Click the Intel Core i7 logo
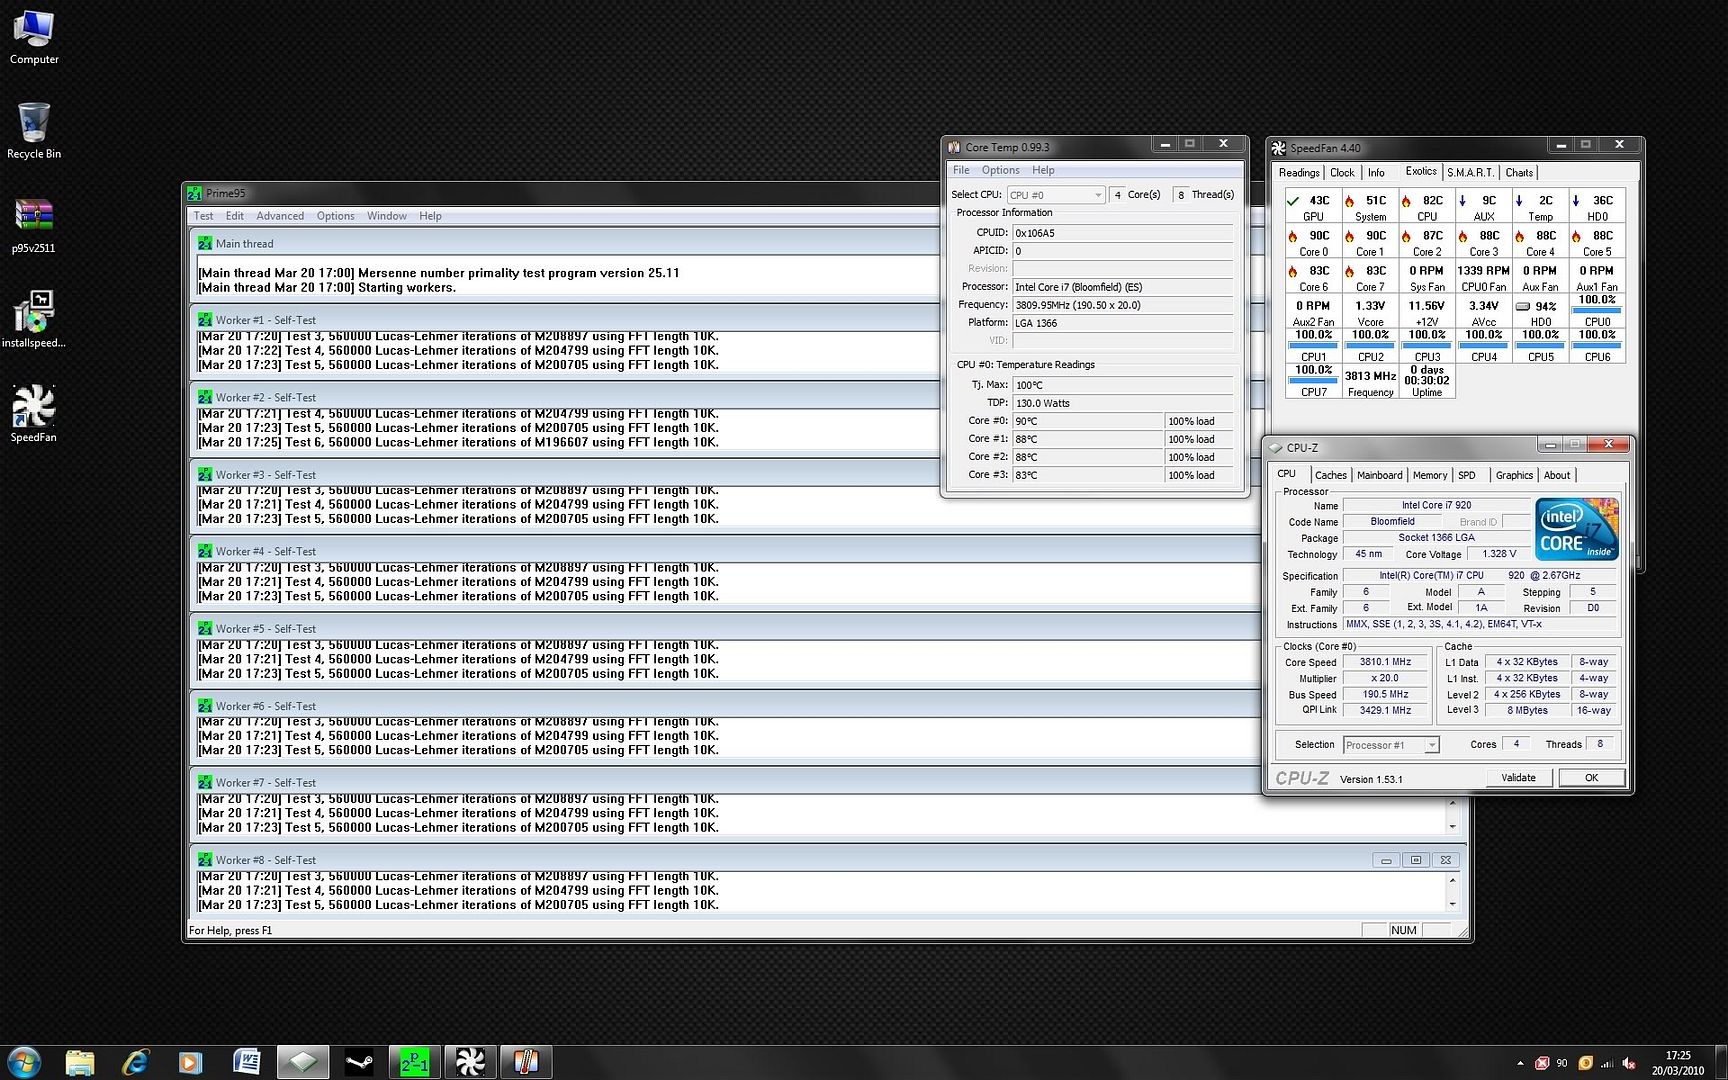 click(x=1577, y=529)
